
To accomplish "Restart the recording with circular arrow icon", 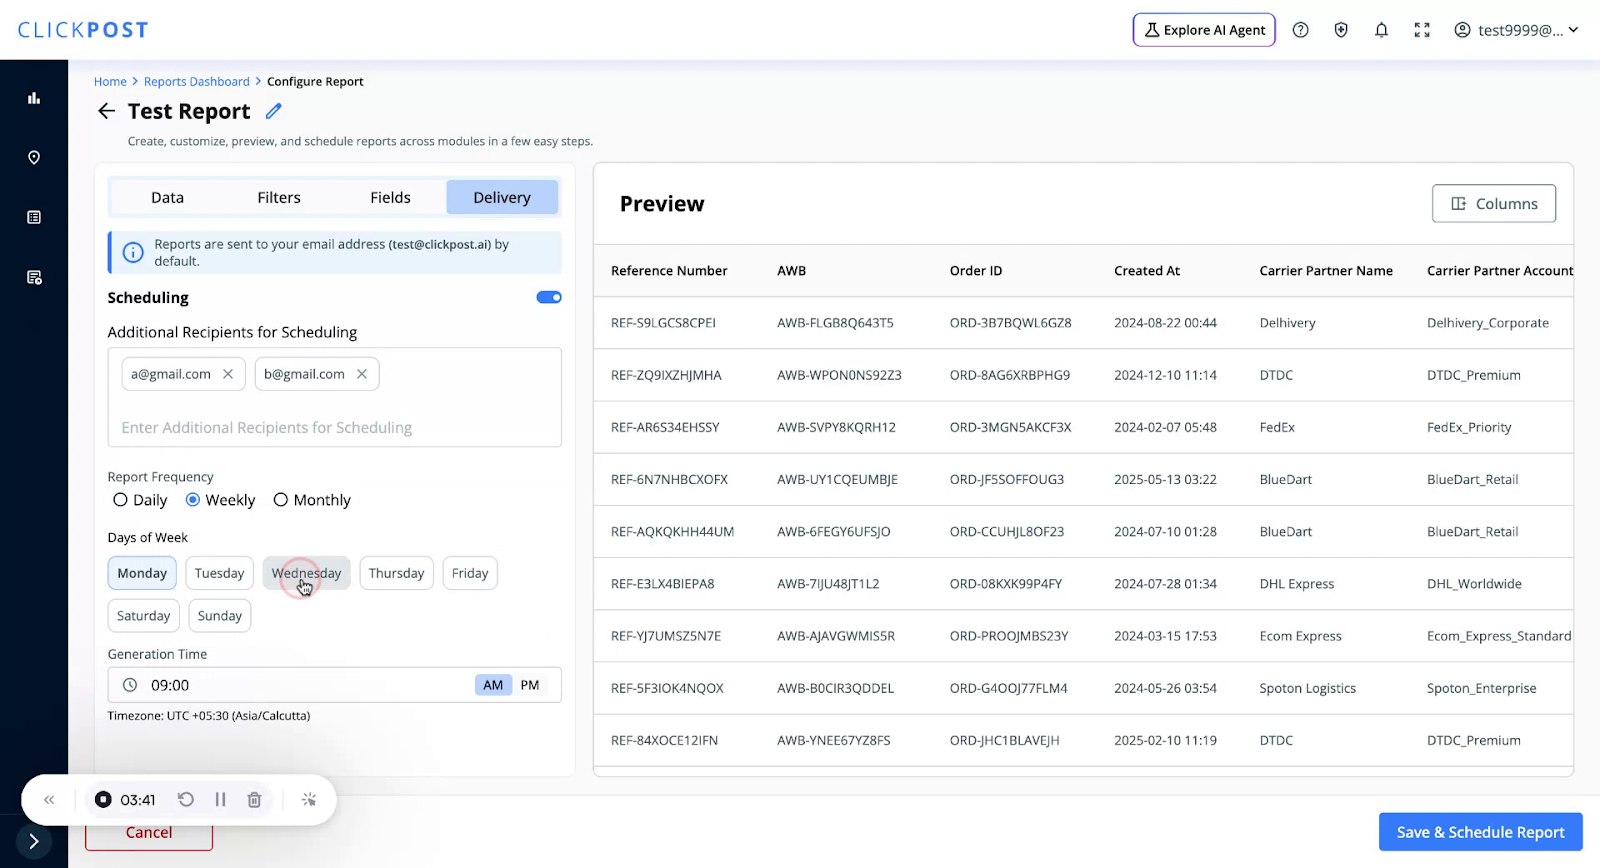I will (186, 800).
